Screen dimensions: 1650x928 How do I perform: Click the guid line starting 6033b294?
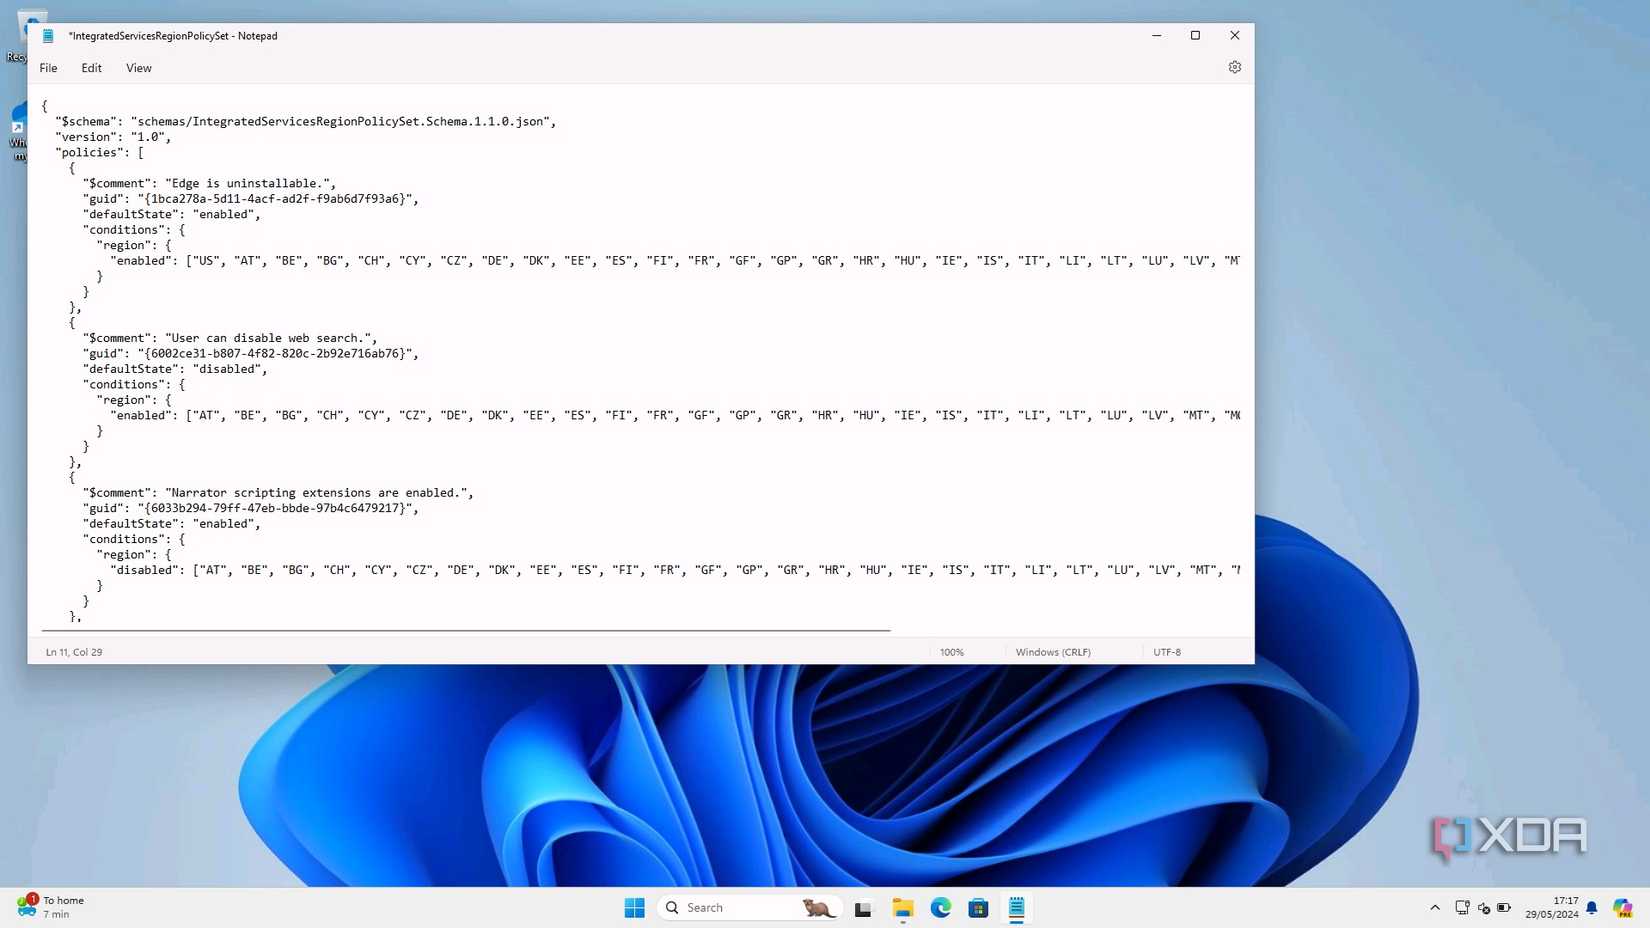coord(250,508)
